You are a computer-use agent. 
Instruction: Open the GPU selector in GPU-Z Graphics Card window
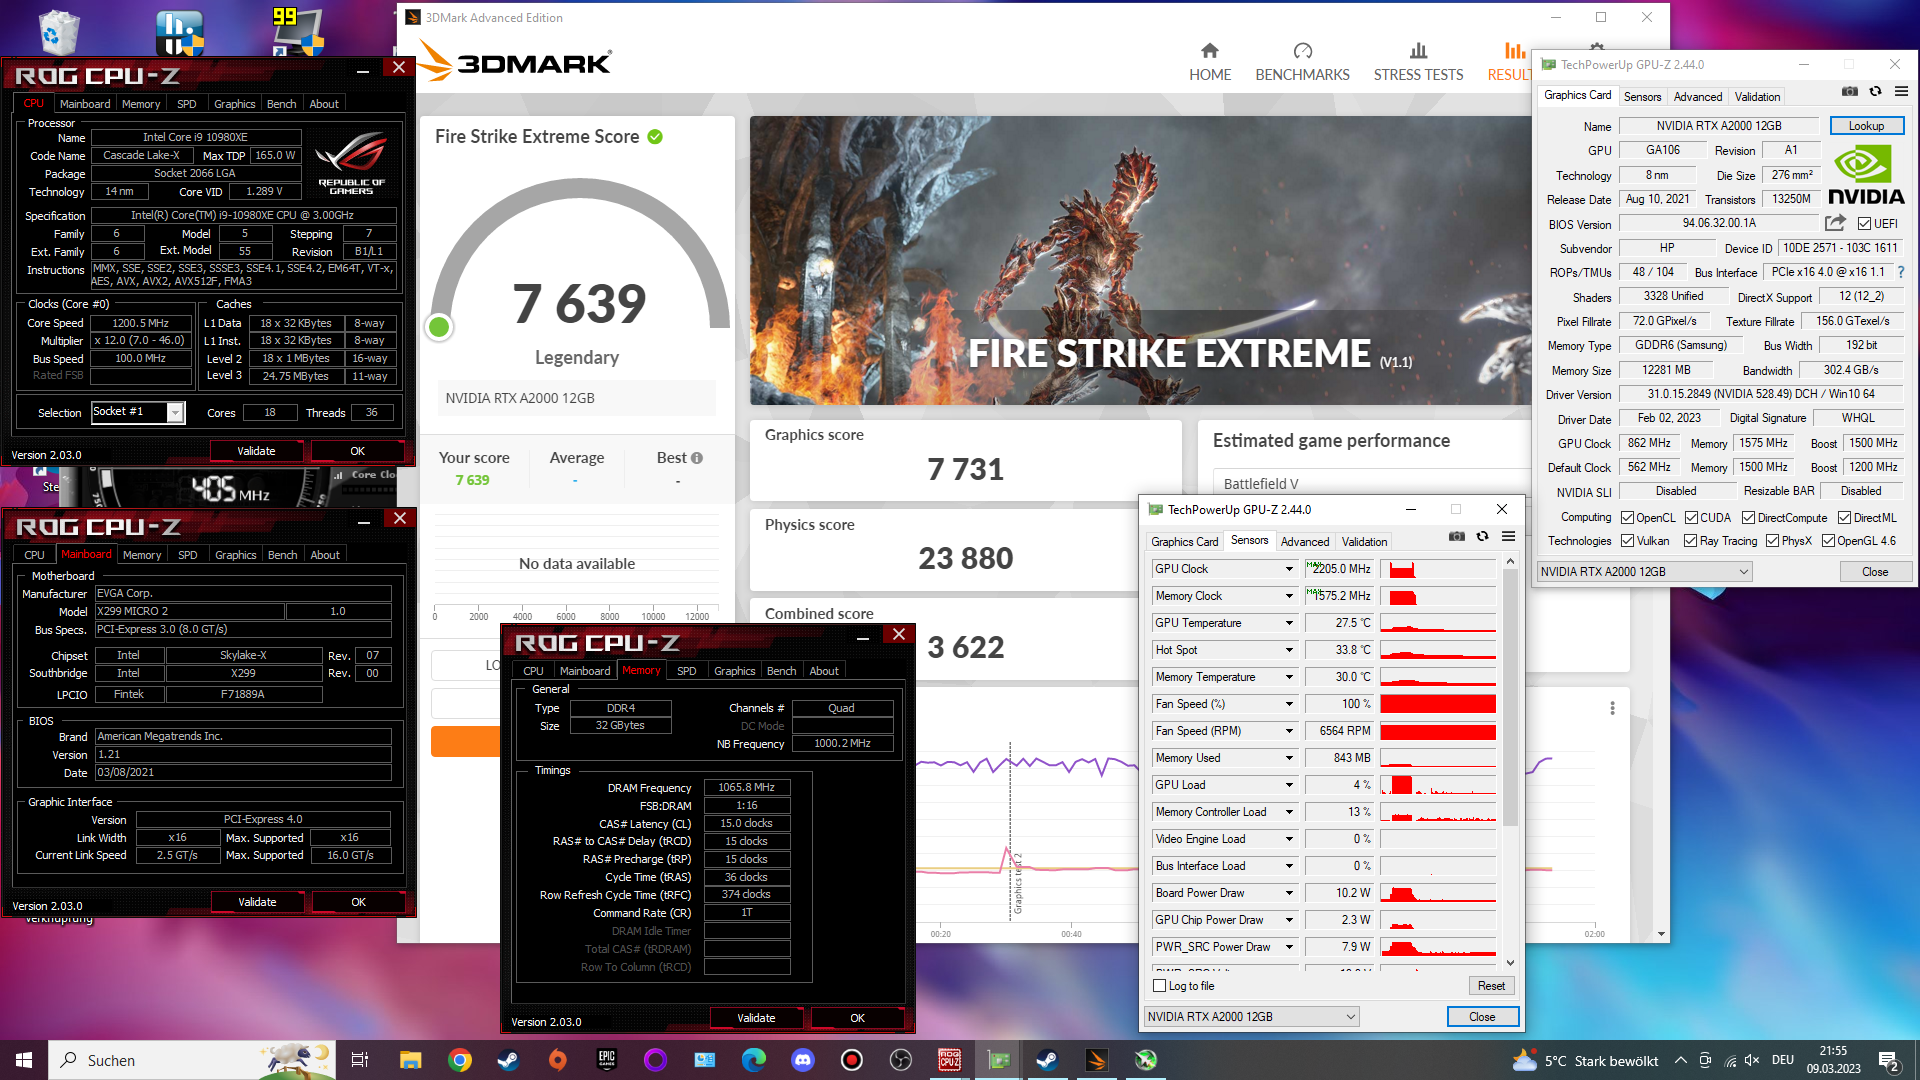[1644, 572]
